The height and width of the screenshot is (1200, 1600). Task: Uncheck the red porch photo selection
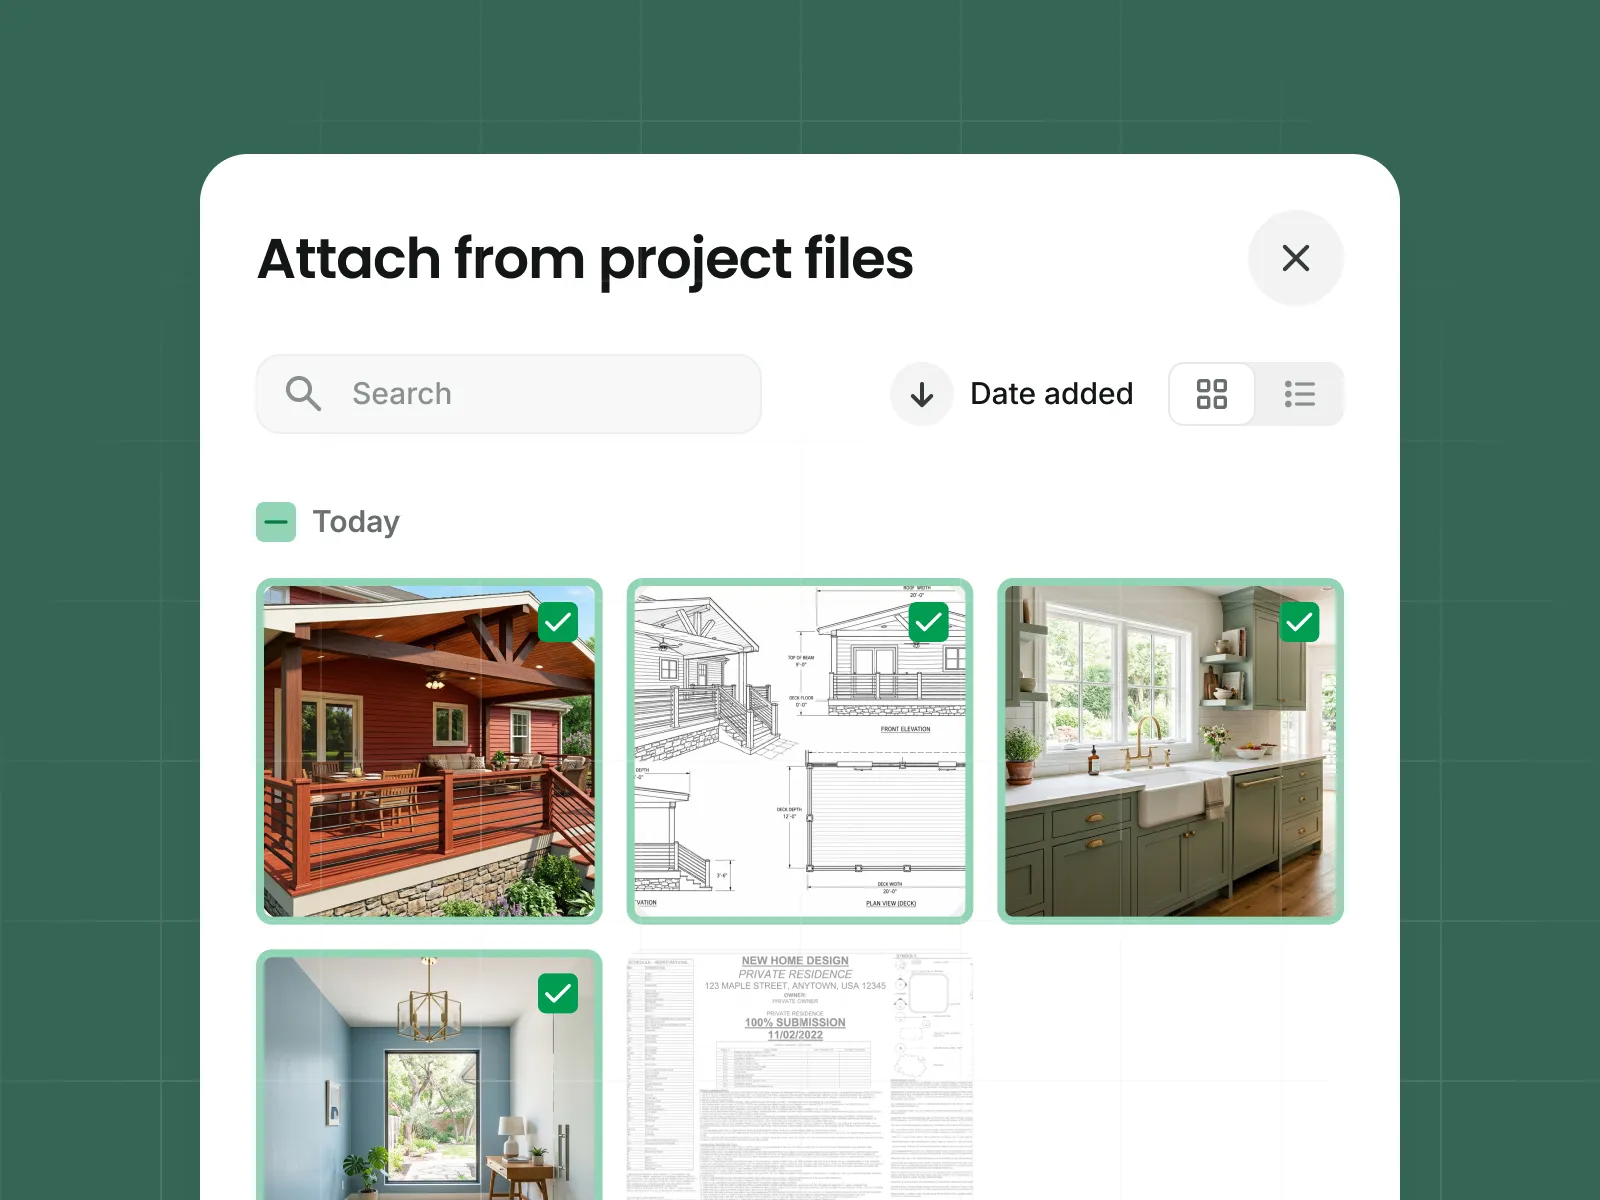pos(558,622)
